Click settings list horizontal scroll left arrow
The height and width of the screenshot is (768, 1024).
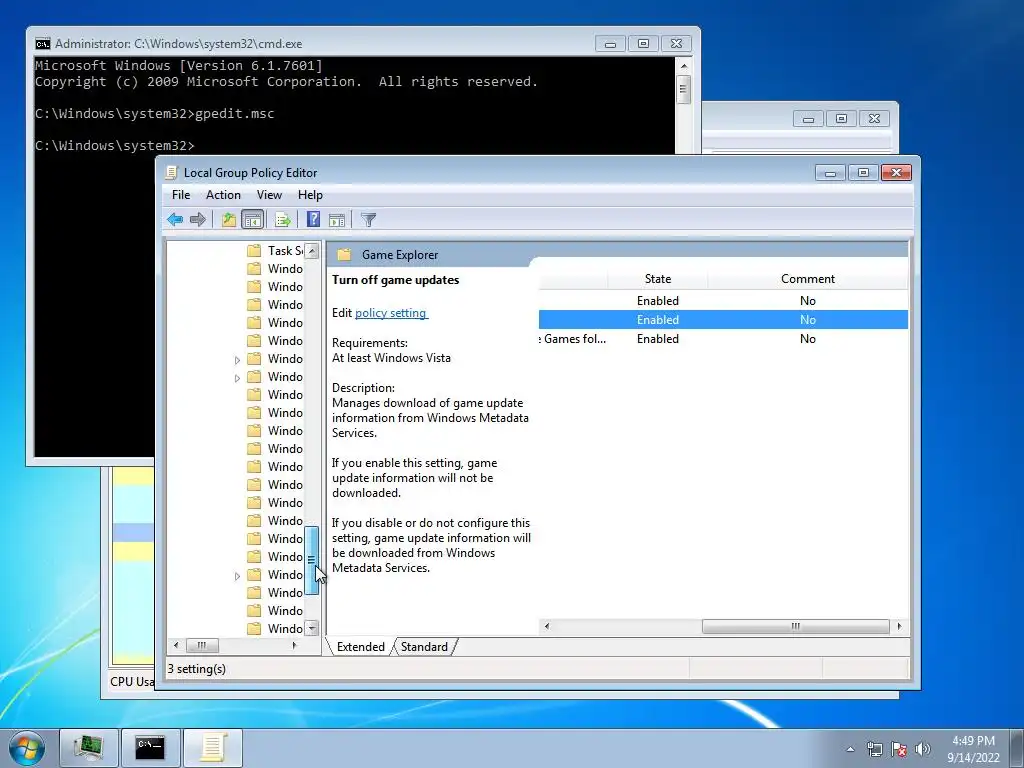547,626
